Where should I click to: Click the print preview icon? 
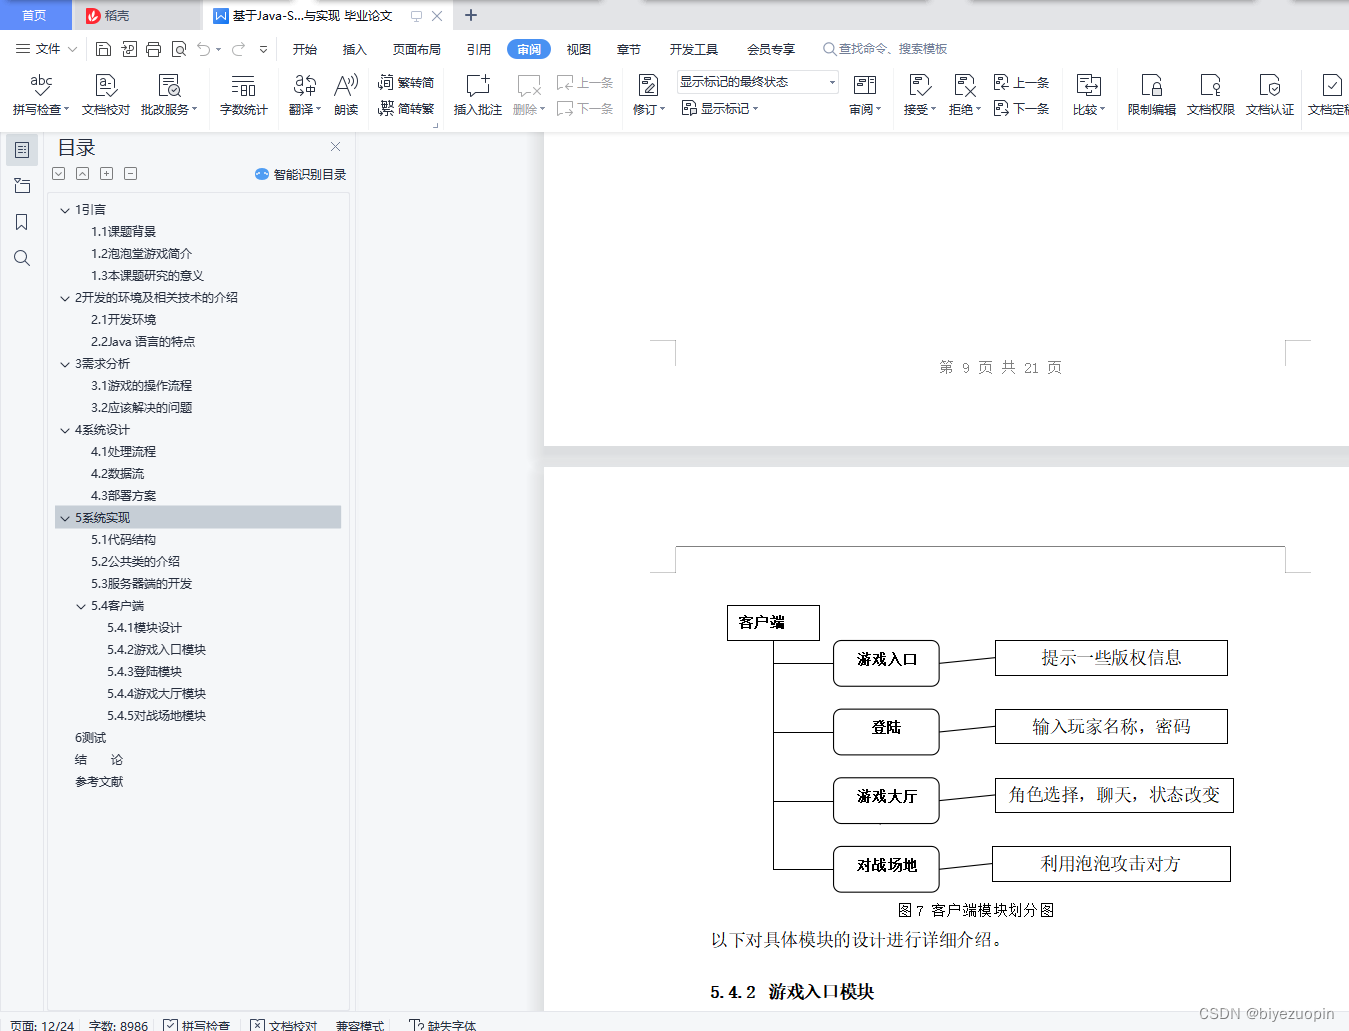point(179,49)
